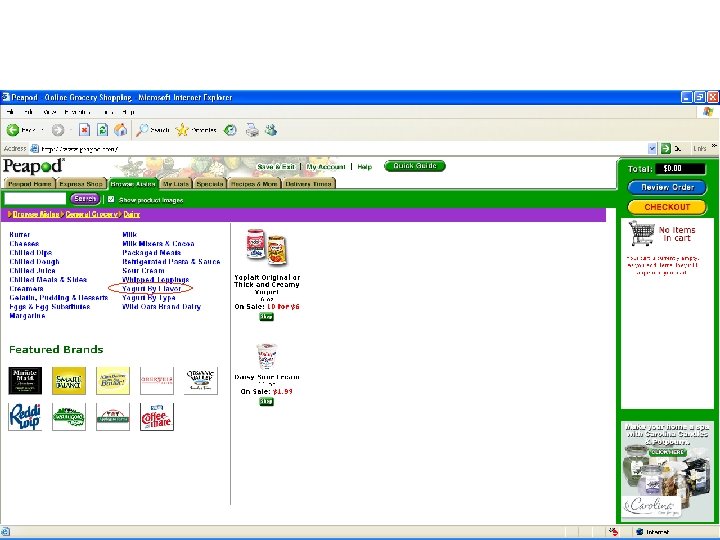Screen dimensions: 720x540
Task: Print the page with the printer icon
Action: click(252, 130)
